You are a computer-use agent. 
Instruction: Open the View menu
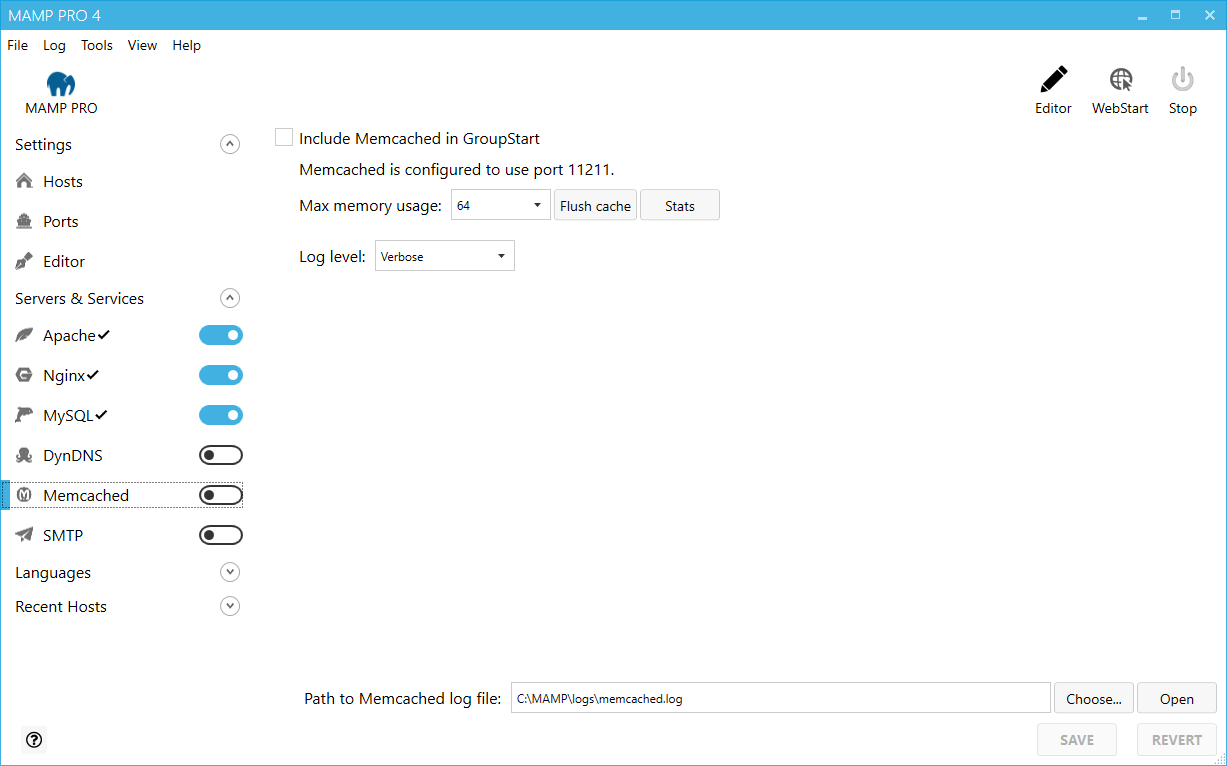142,45
